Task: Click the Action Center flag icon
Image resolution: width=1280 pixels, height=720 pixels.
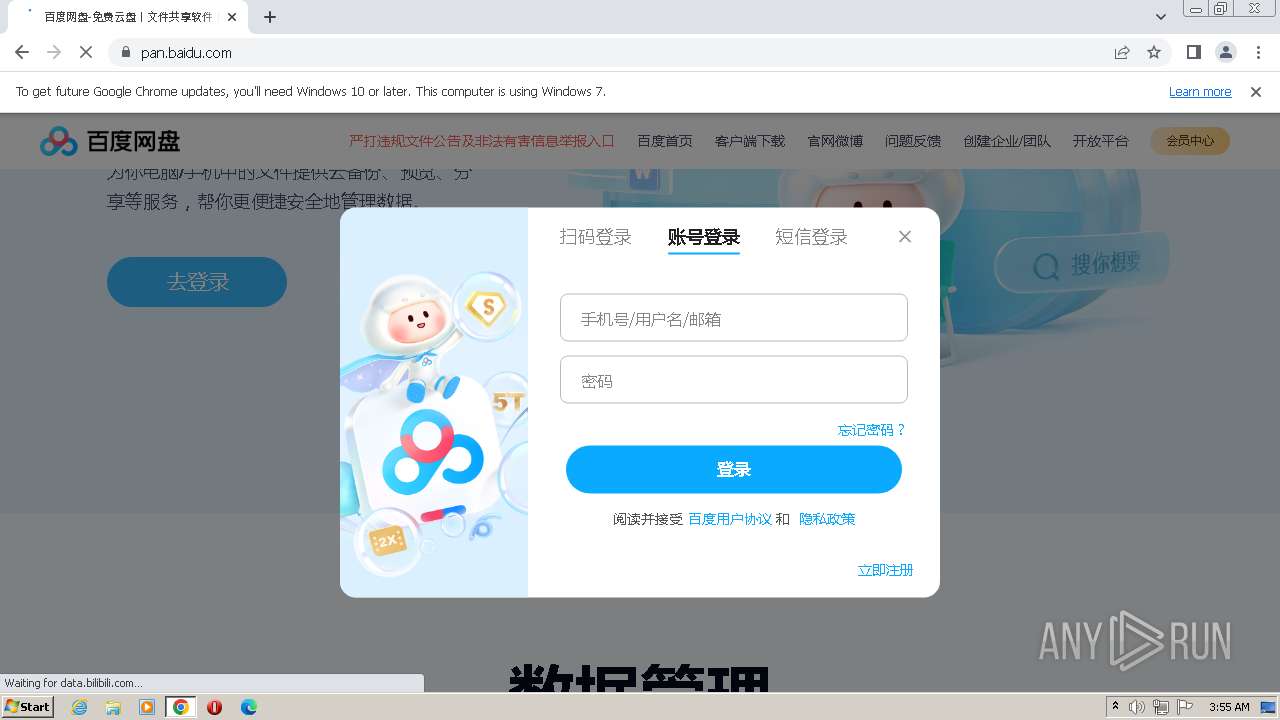Action: pos(1185,707)
